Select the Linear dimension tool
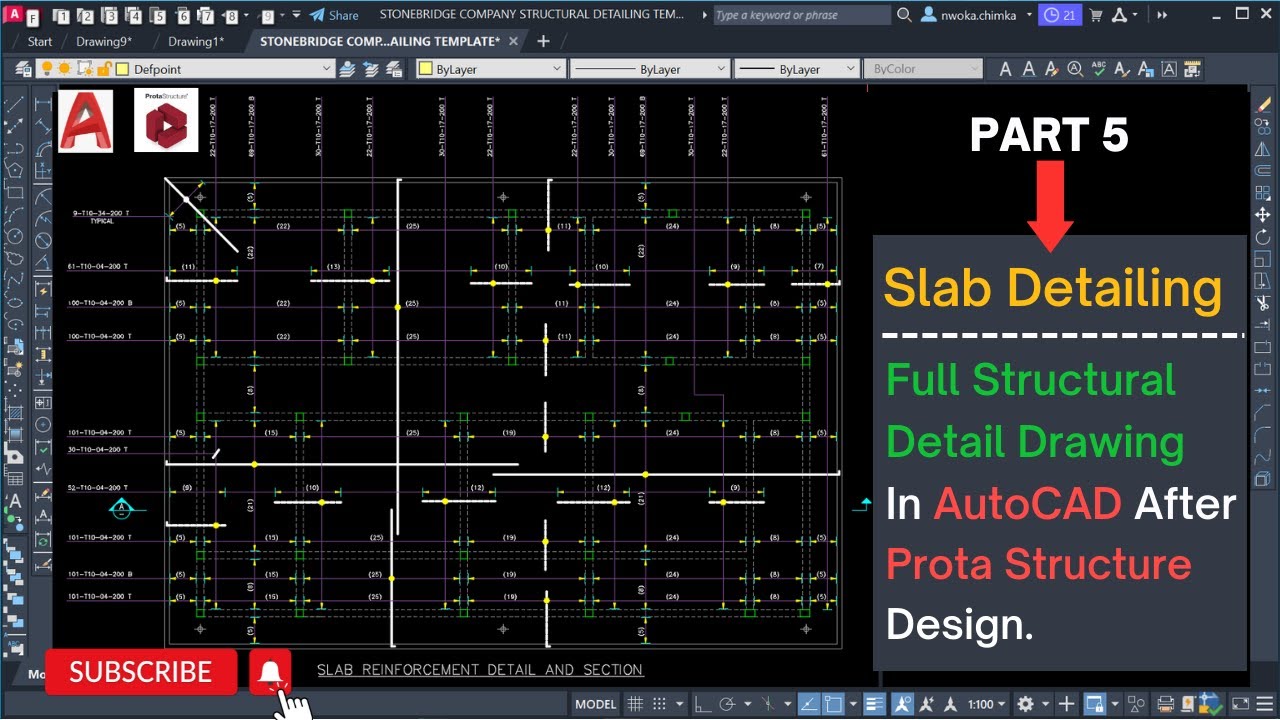This screenshot has height=720, width=1280. coord(43,104)
